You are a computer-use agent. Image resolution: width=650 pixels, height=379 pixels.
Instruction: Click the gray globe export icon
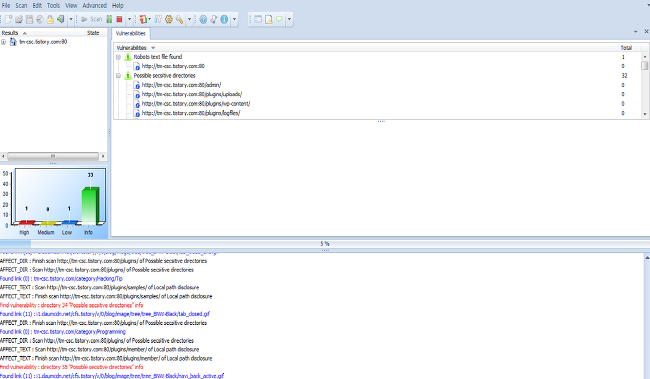[x=40, y=19]
